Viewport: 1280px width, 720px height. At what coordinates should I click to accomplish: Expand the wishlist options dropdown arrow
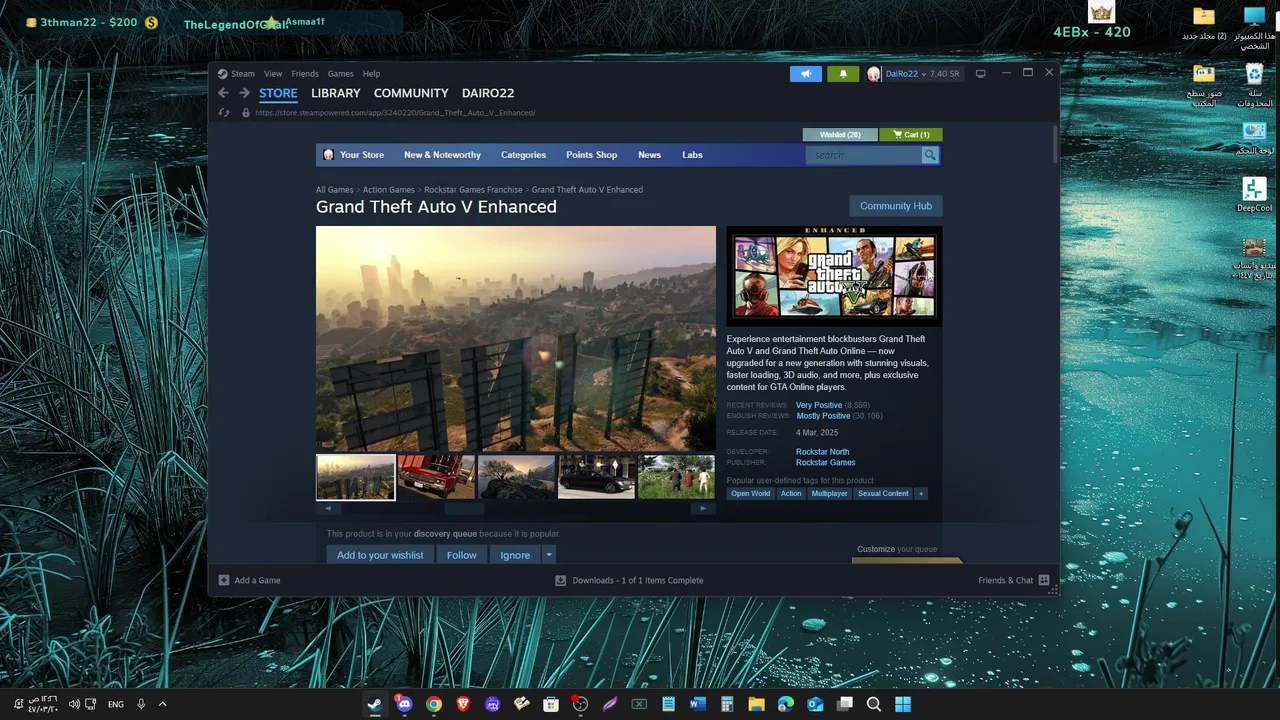pyautogui.click(x=548, y=555)
